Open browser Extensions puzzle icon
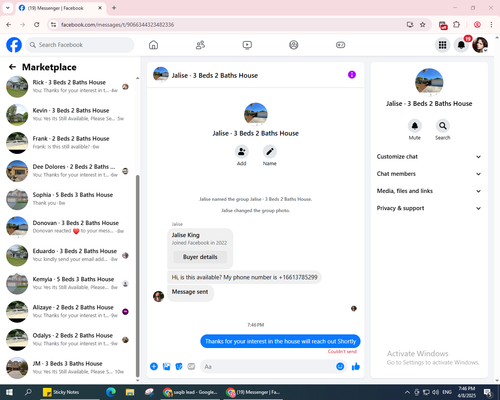This screenshot has width=500, height=400. (456, 25)
